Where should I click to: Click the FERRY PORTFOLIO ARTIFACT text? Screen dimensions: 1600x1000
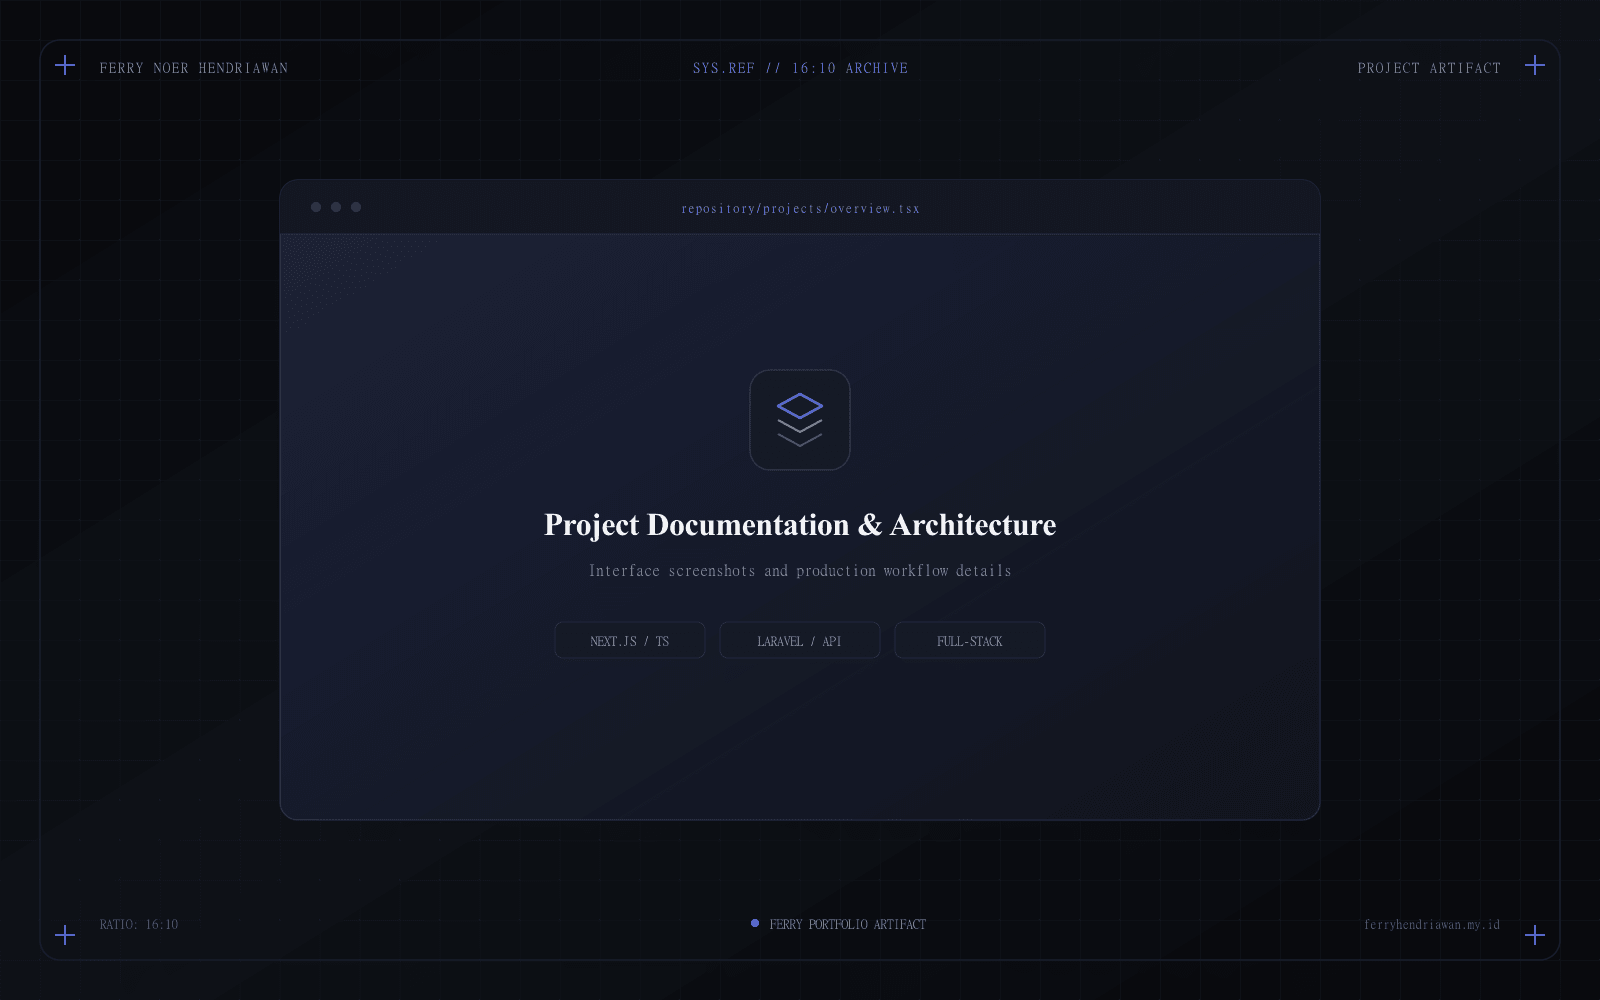point(848,925)
